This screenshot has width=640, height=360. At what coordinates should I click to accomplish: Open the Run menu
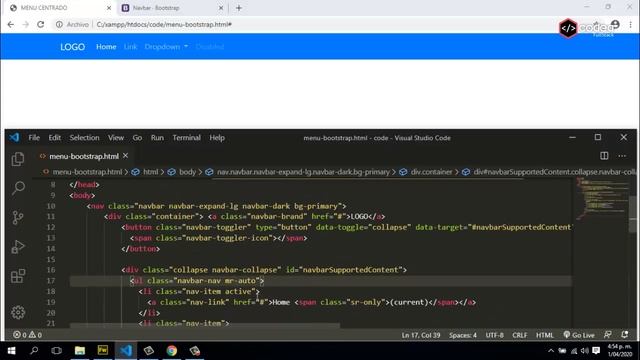coord(157,138)
